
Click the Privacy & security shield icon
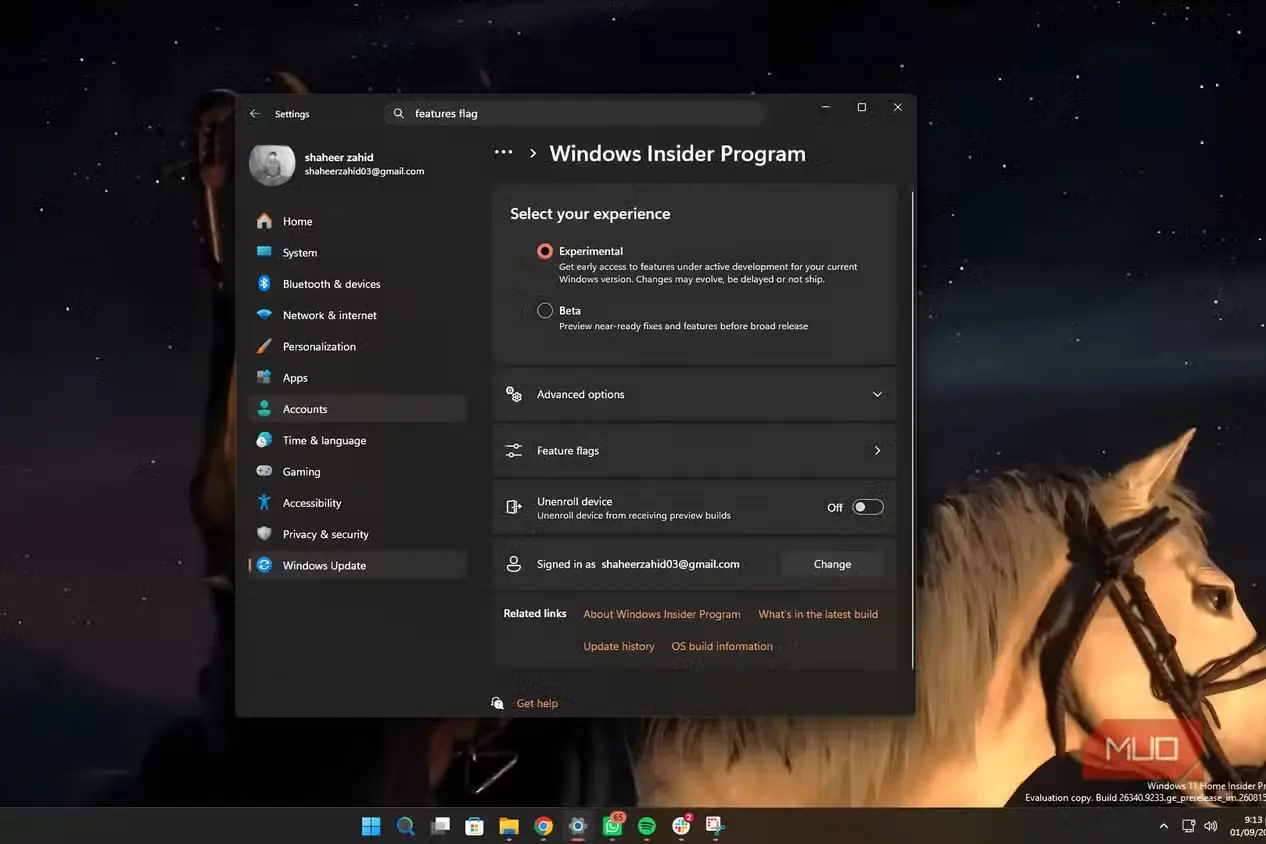point(264,534)
